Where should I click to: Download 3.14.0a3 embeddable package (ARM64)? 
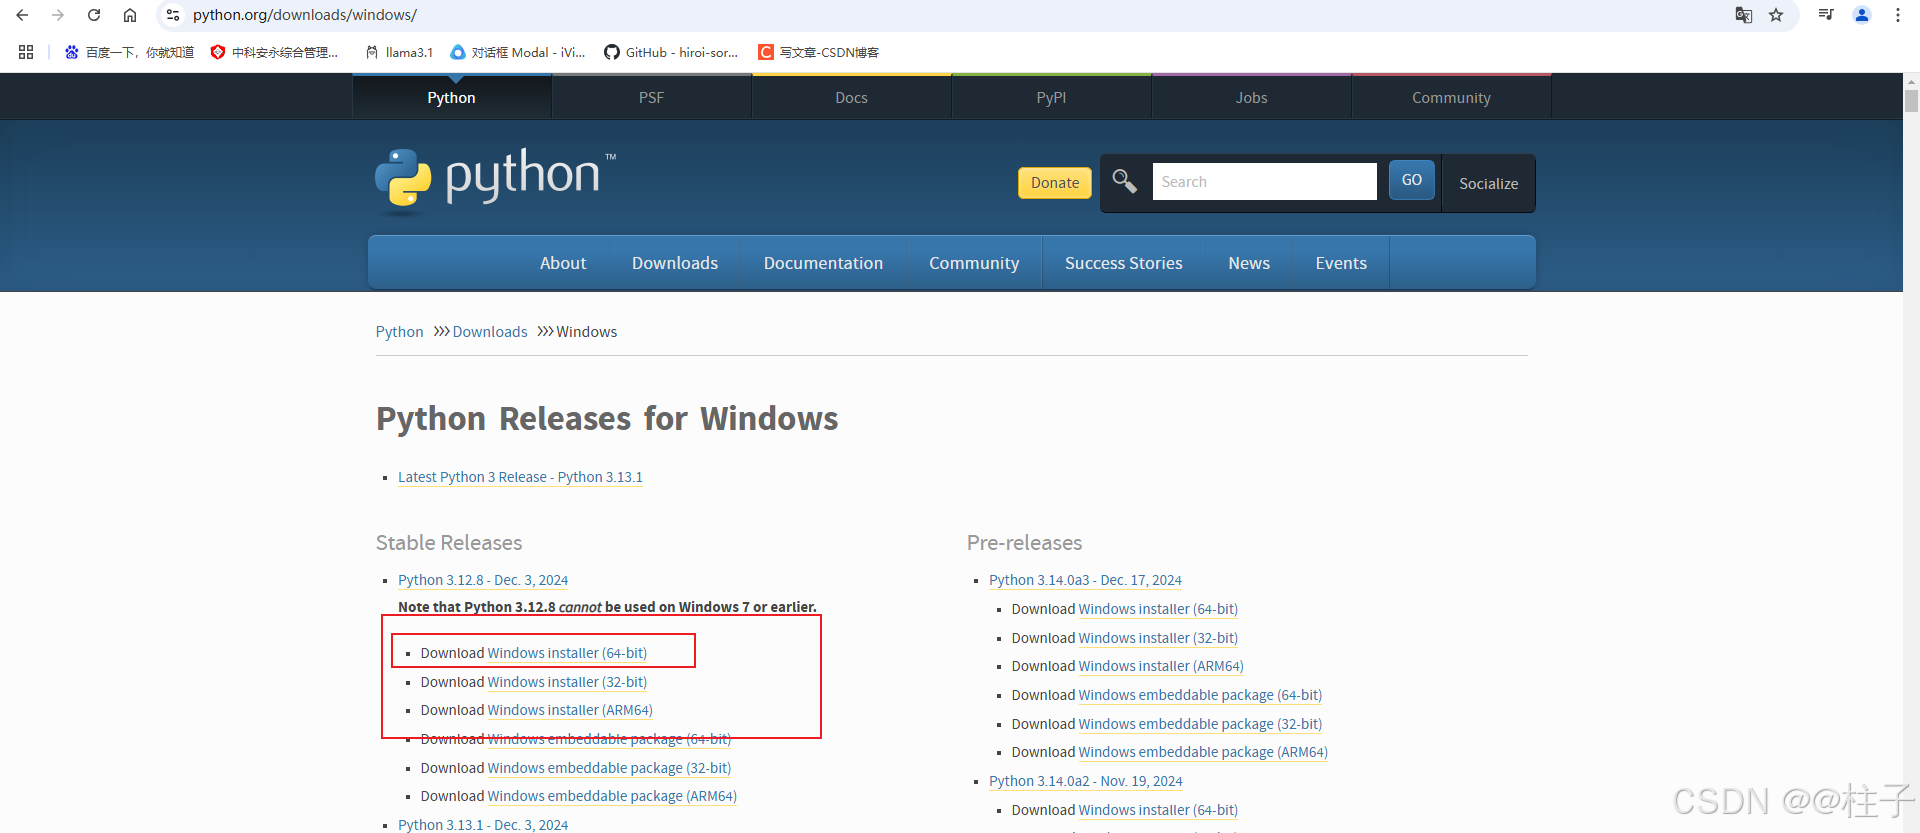[x=1203, y=752]
